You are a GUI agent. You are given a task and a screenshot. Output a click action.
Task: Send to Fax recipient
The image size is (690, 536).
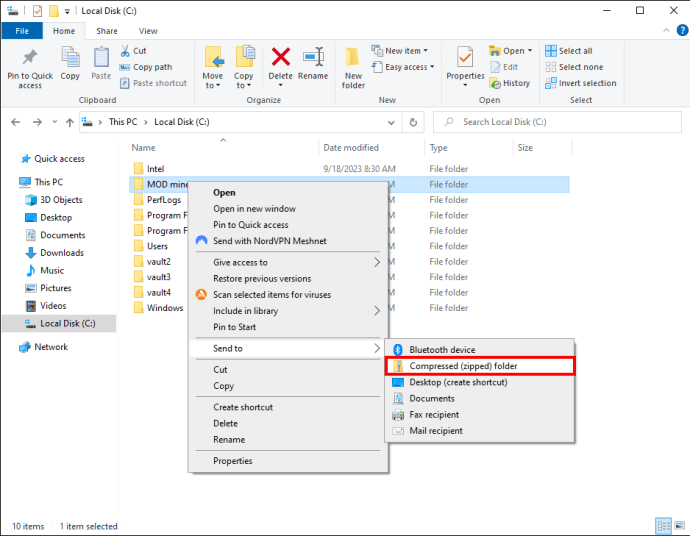tap(480, 415)
